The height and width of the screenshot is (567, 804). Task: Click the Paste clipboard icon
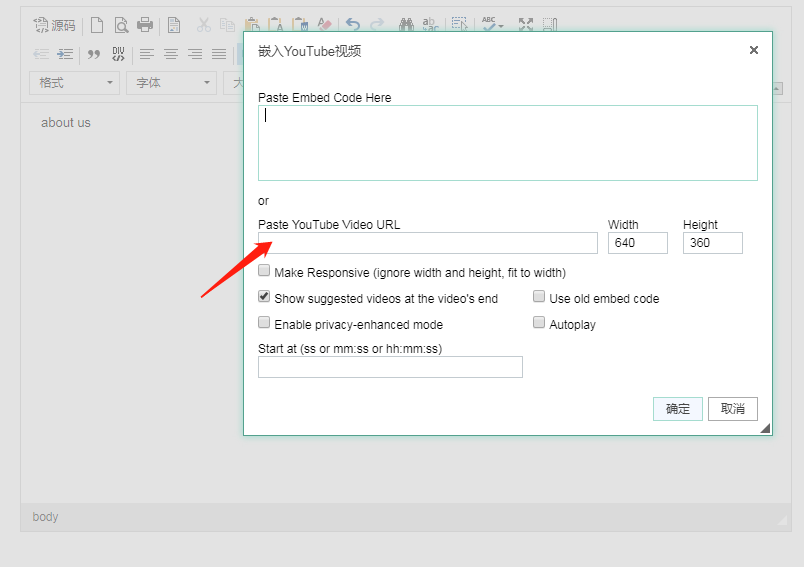(252, 25)
